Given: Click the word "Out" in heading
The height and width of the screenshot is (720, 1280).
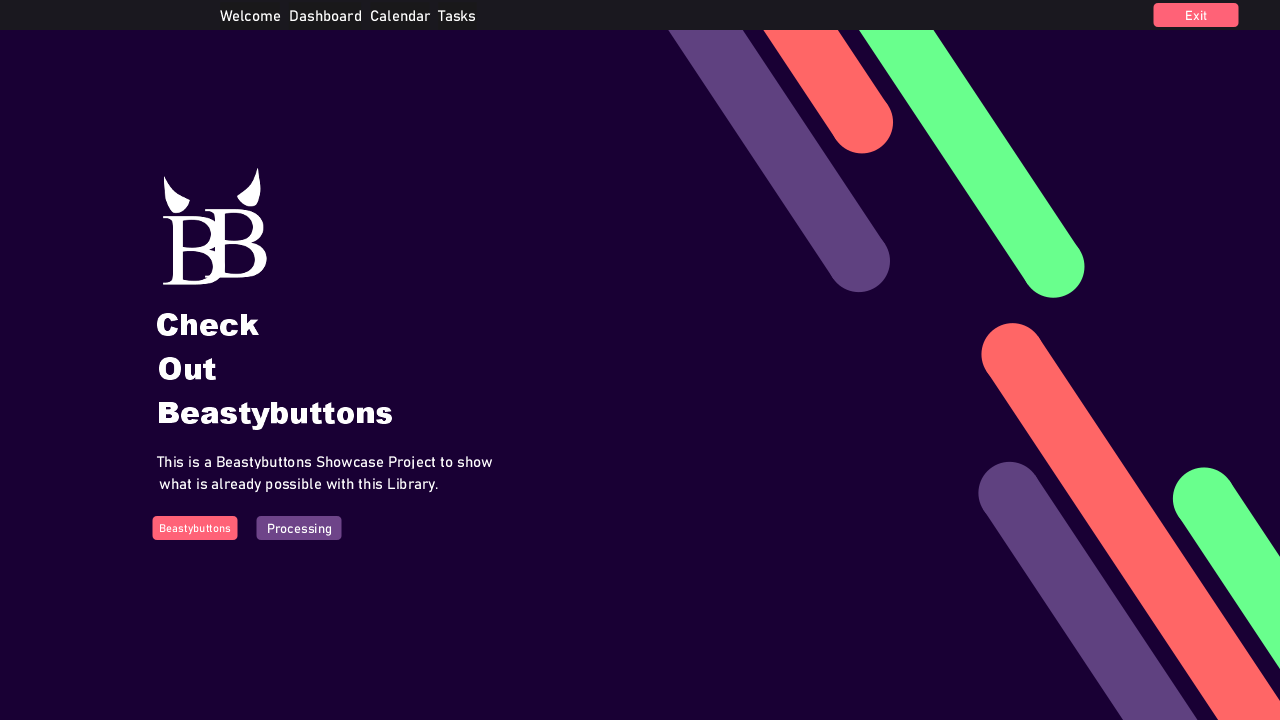Looking at the screenshot, I should [187, 369].
